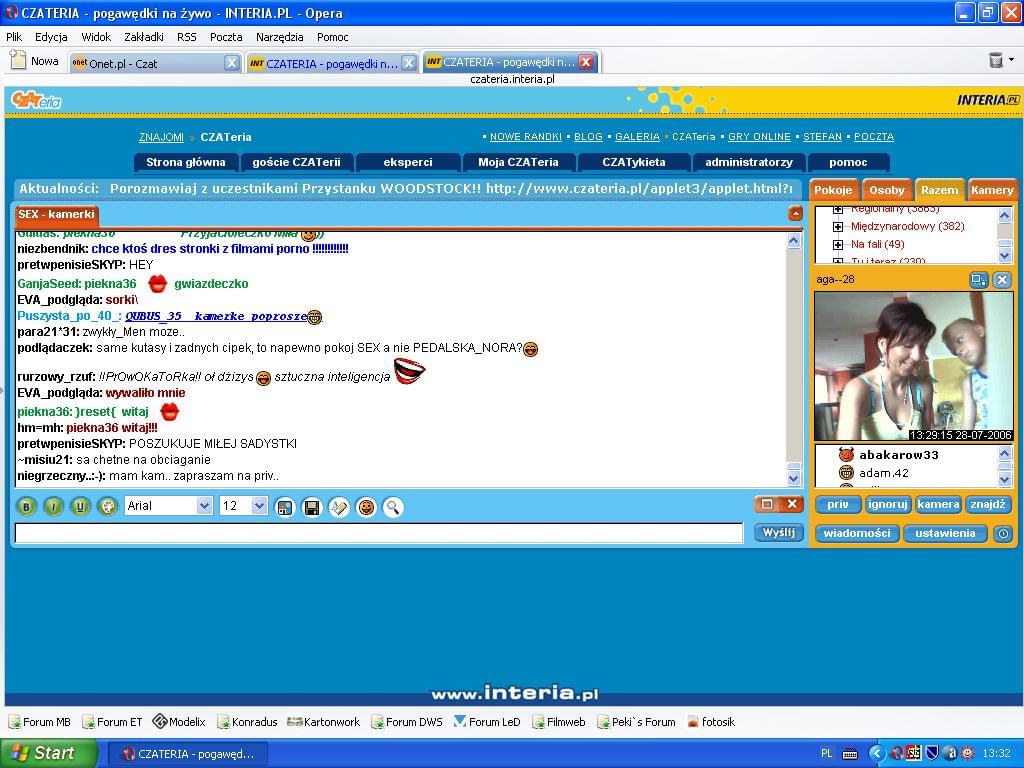Follow the NOWE RANDKI link

pyautogui.click(x=526, y=136)
